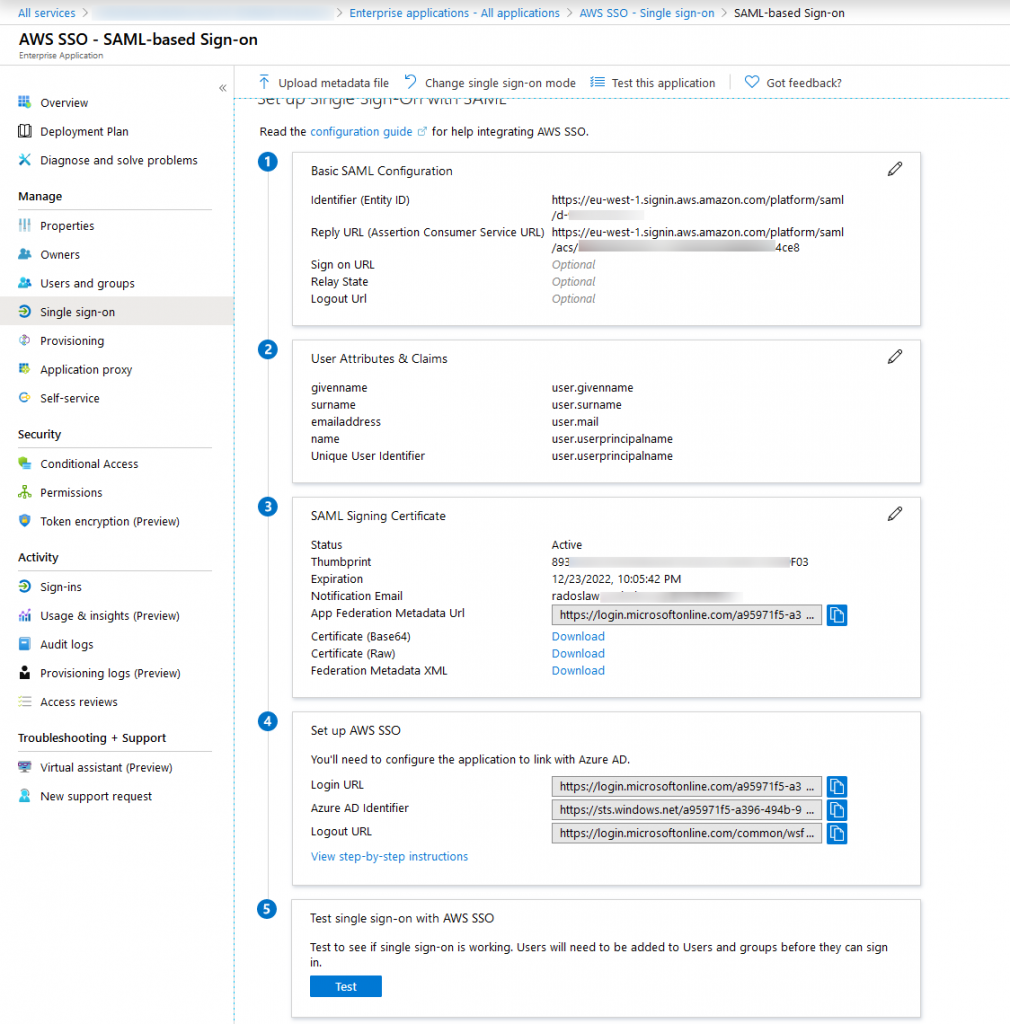Viewport: 1010px width, 1024px height.
Task: Edit Basic SAML Configuration with pencil
Action: (x=894, y=169)
